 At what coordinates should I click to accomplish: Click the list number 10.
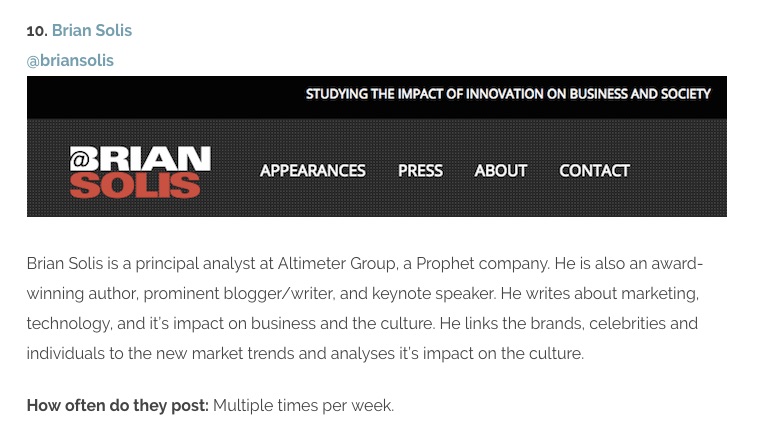[37, 31]
